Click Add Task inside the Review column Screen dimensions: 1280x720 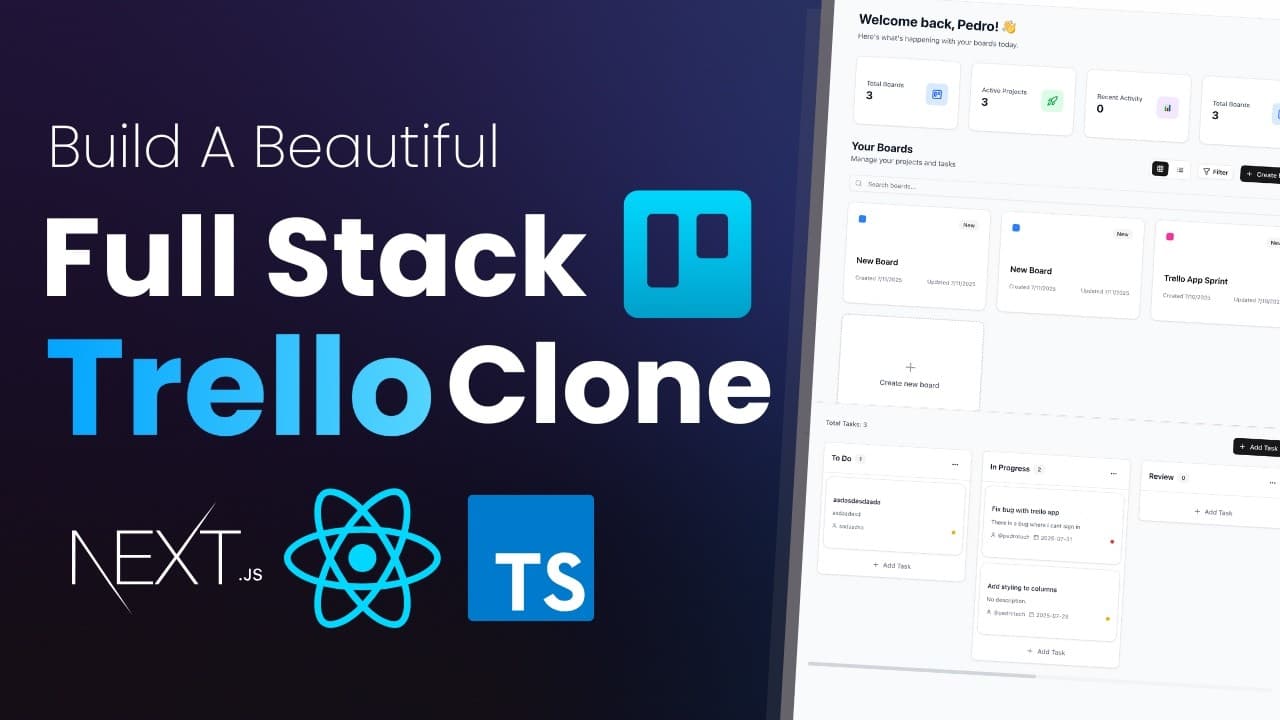[x=1213, y=512]
